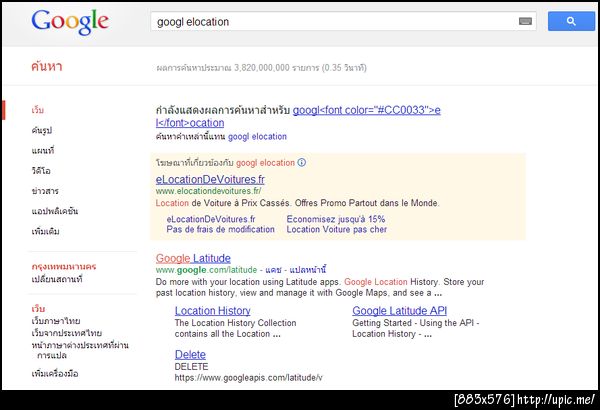Click 'googl elocation' search instead link

257,137
